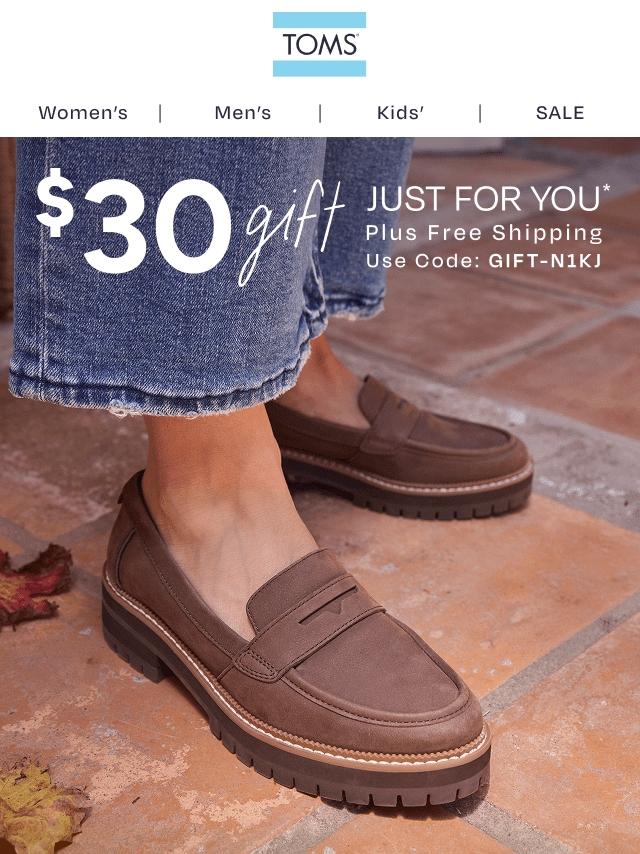
Task: Click the handwritten "gift" script text
Action: tap(291, 233)
